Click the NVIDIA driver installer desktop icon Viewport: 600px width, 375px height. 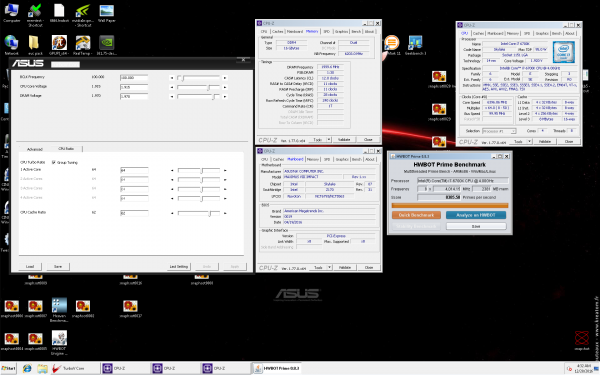tap(106, 45)
